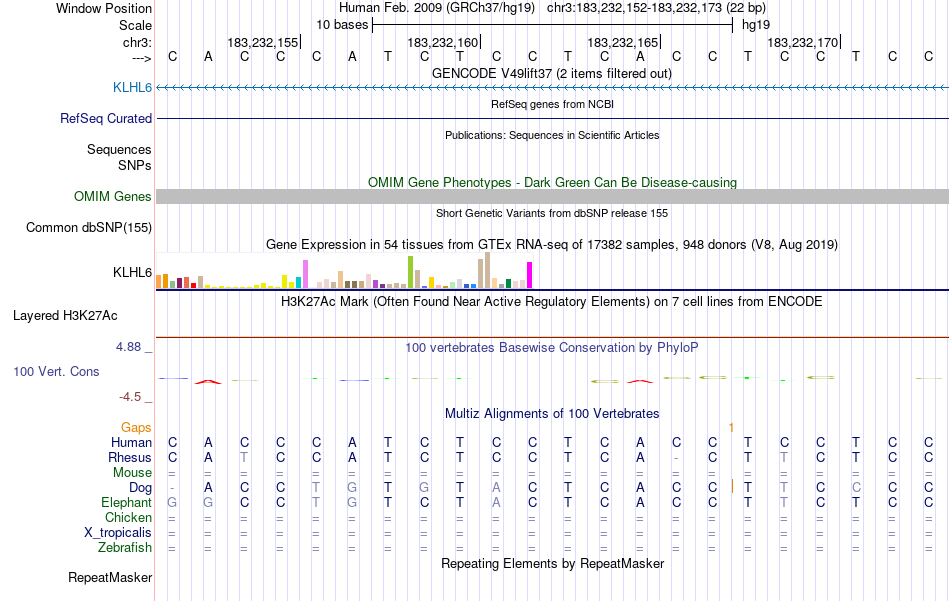The image size is (950, 601).
Task: Click the 100 Vert. Cons label
Action: pyautogui.click(x=56, y=372)
